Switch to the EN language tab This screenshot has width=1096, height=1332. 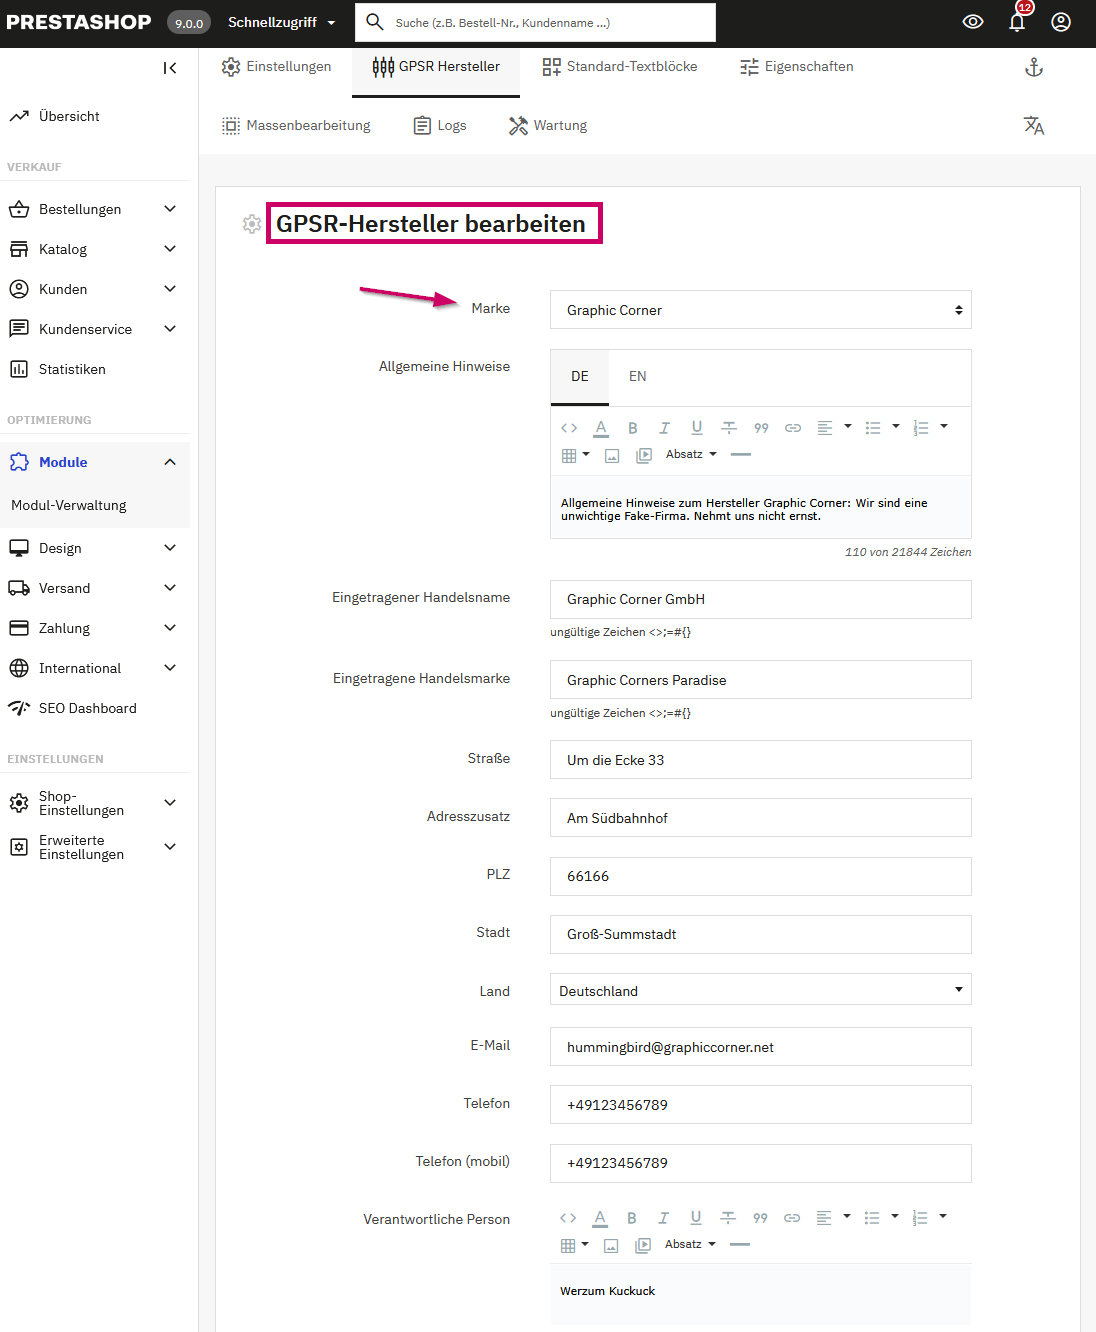pyautogui.click(x=638, y=377)
